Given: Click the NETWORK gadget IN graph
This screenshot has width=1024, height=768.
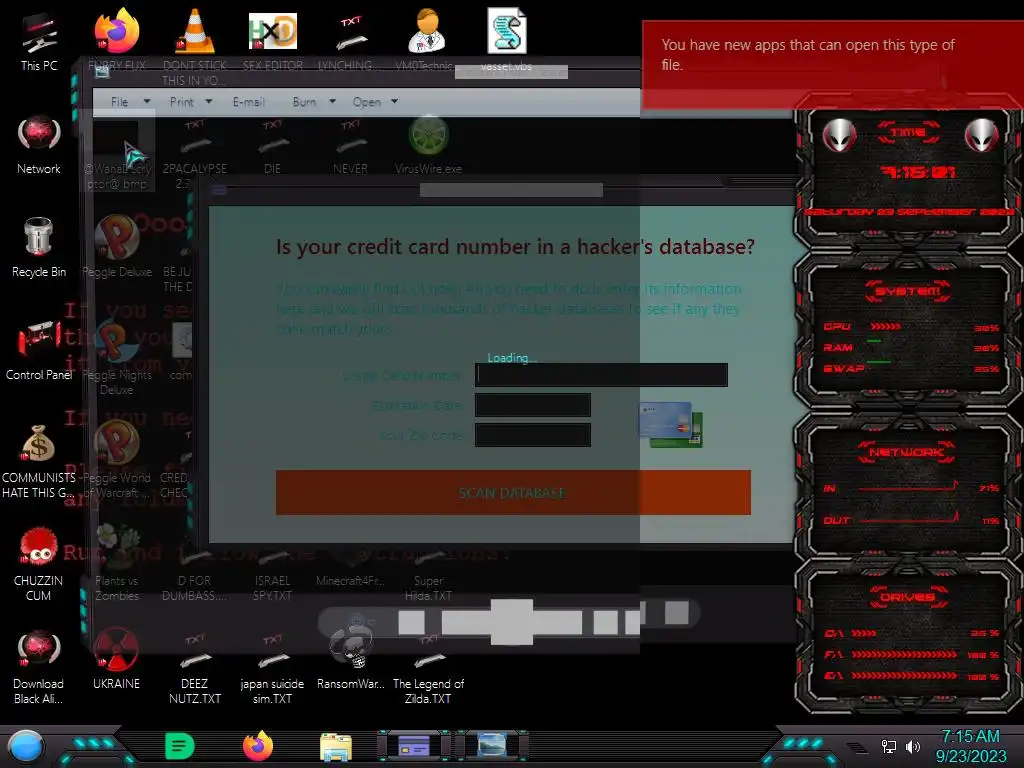Looking at the screenshot, I should [x=908, y=487].
